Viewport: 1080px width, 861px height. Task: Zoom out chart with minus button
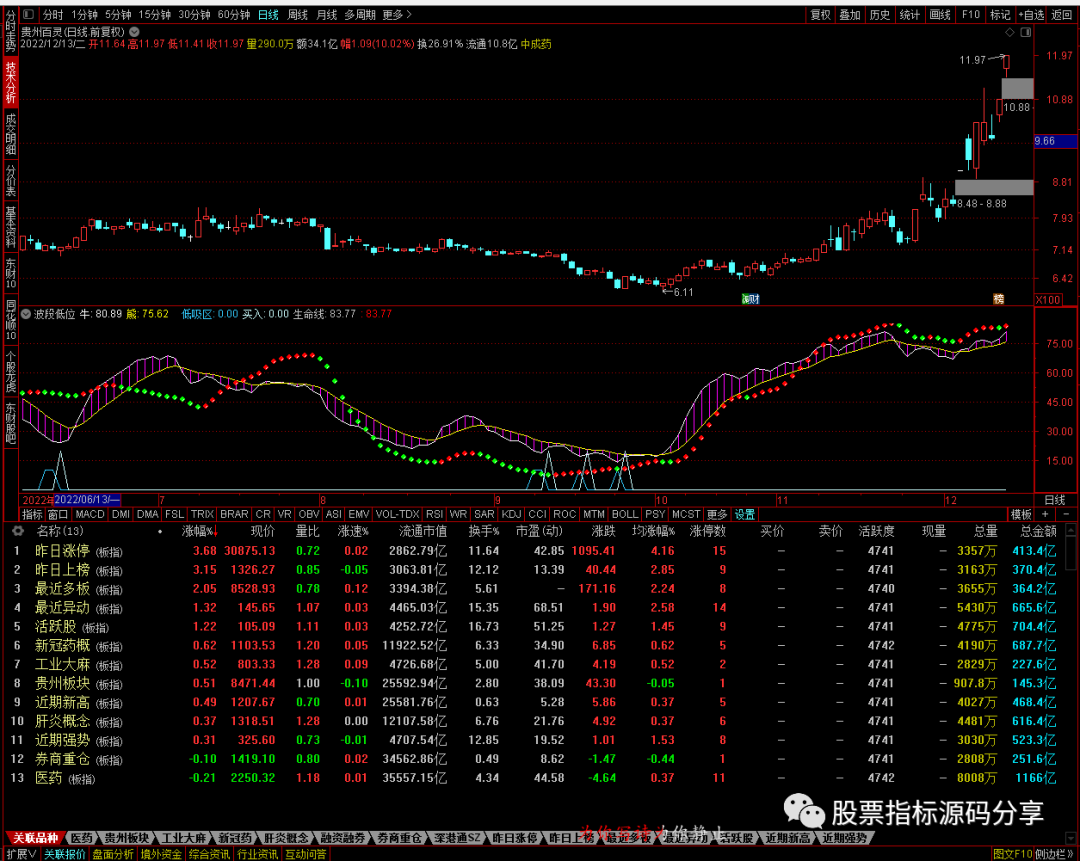pos(1066,515)
